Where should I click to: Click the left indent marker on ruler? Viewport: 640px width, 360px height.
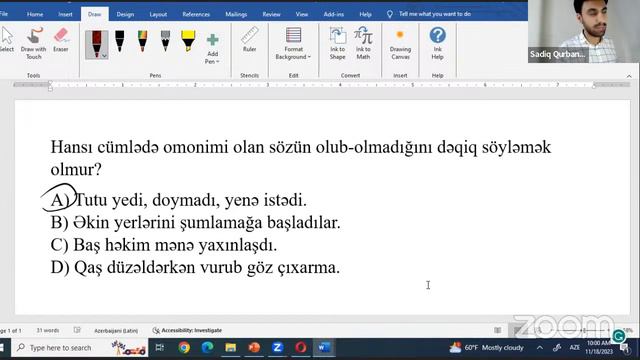click(50, 85)
